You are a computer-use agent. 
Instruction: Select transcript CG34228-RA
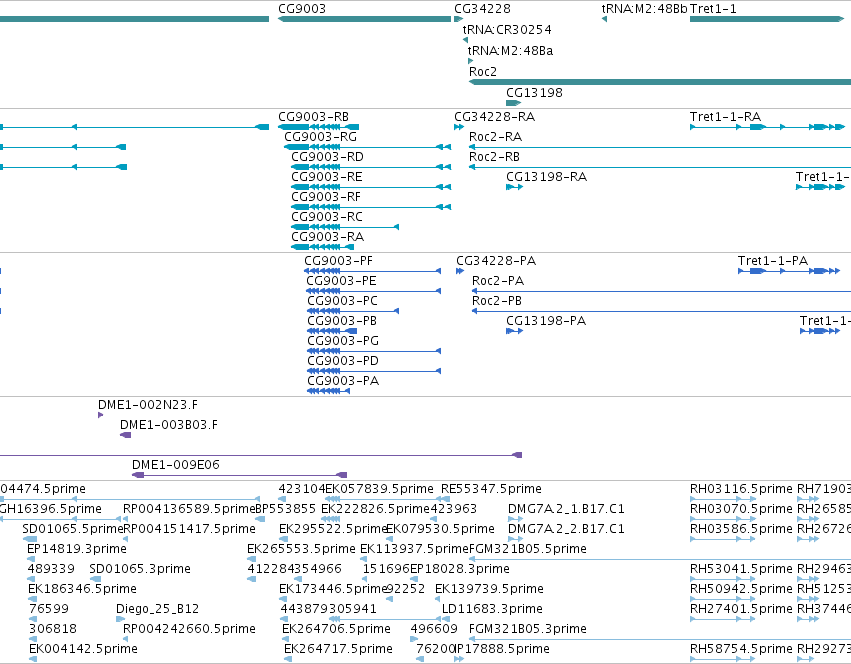tap(459, 127)
